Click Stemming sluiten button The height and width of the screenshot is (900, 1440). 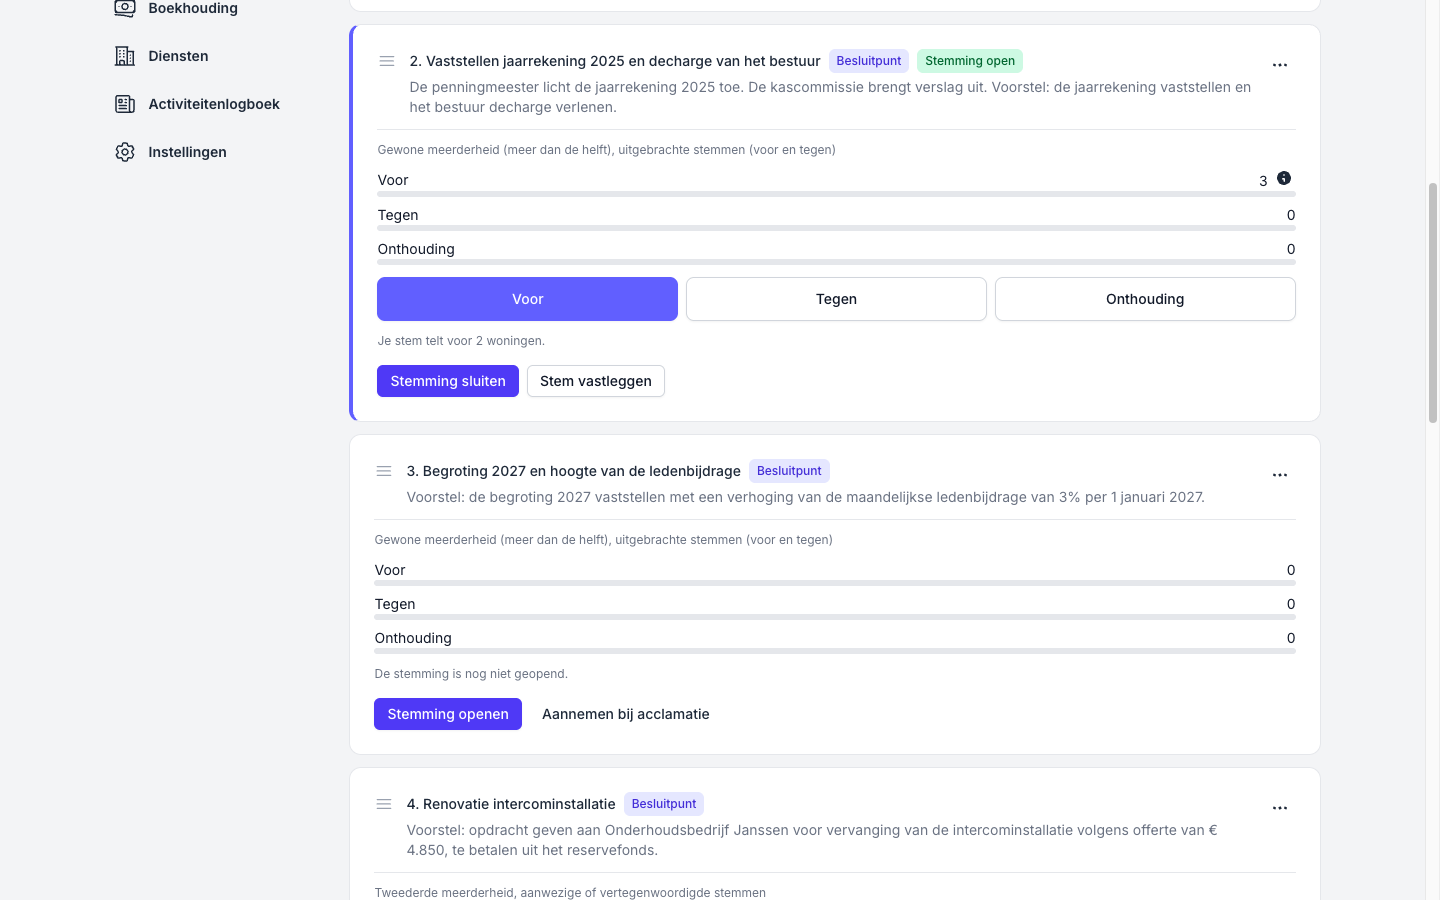click(448, 381)
